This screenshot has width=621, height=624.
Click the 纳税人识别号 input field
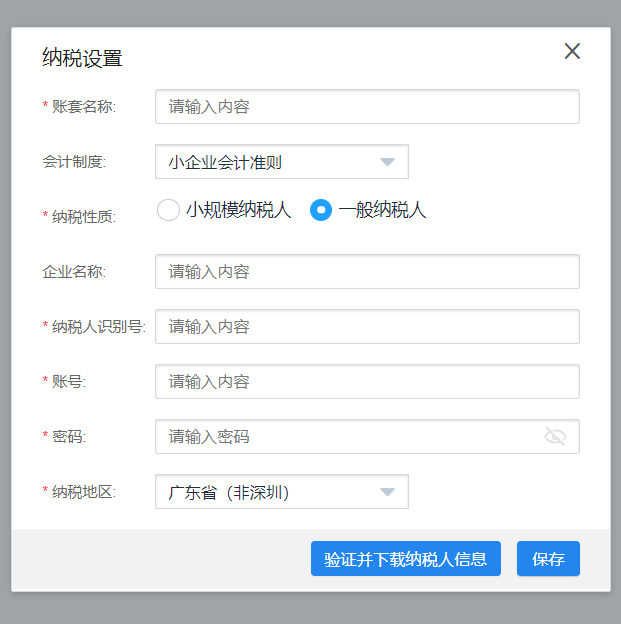click(x=367, y=326)
